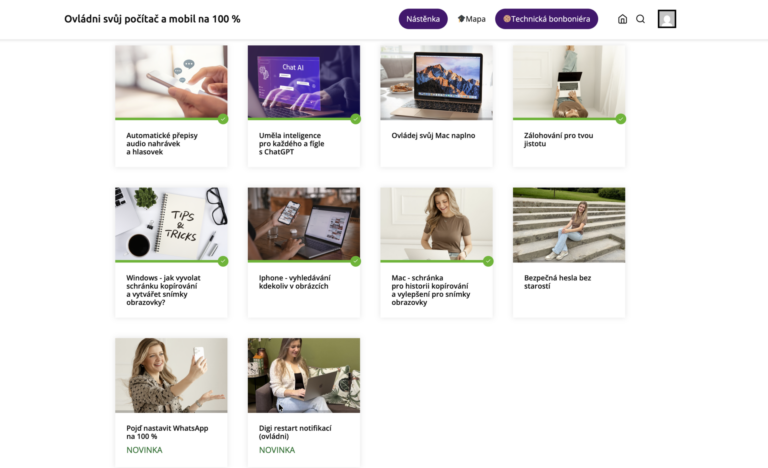This screenshot has height=468, width=768.
Task: Click the green checkmark on the iPhone vyhledávání card
Action: point(356,261)
